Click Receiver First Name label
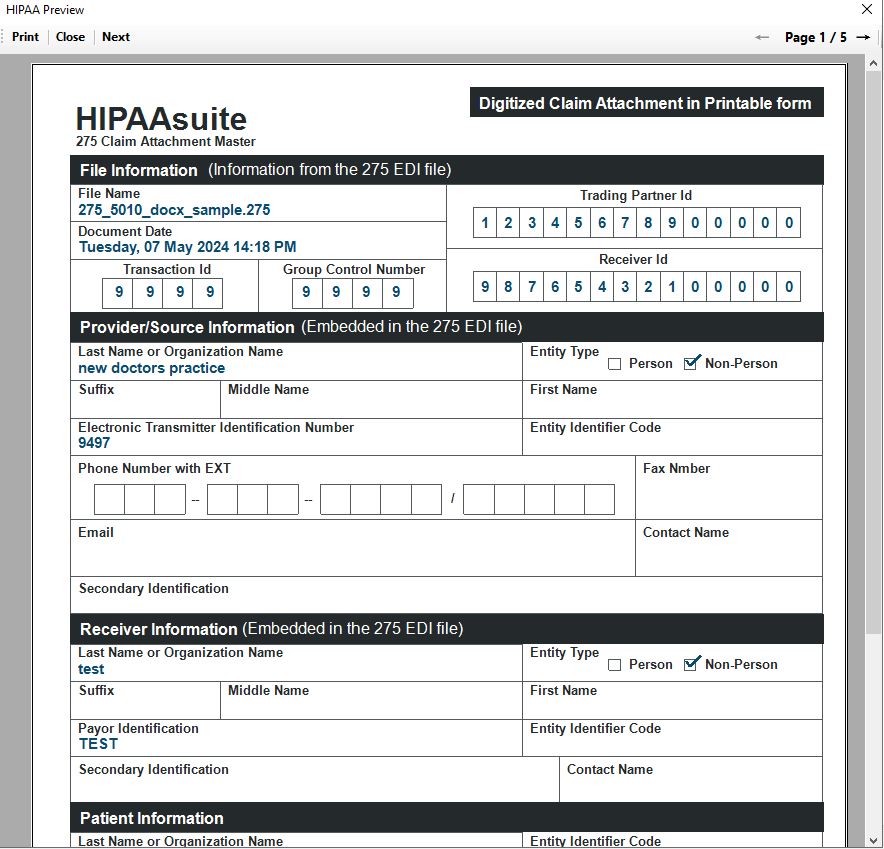This screenshot has width=884, height=849. click(563, 691)
